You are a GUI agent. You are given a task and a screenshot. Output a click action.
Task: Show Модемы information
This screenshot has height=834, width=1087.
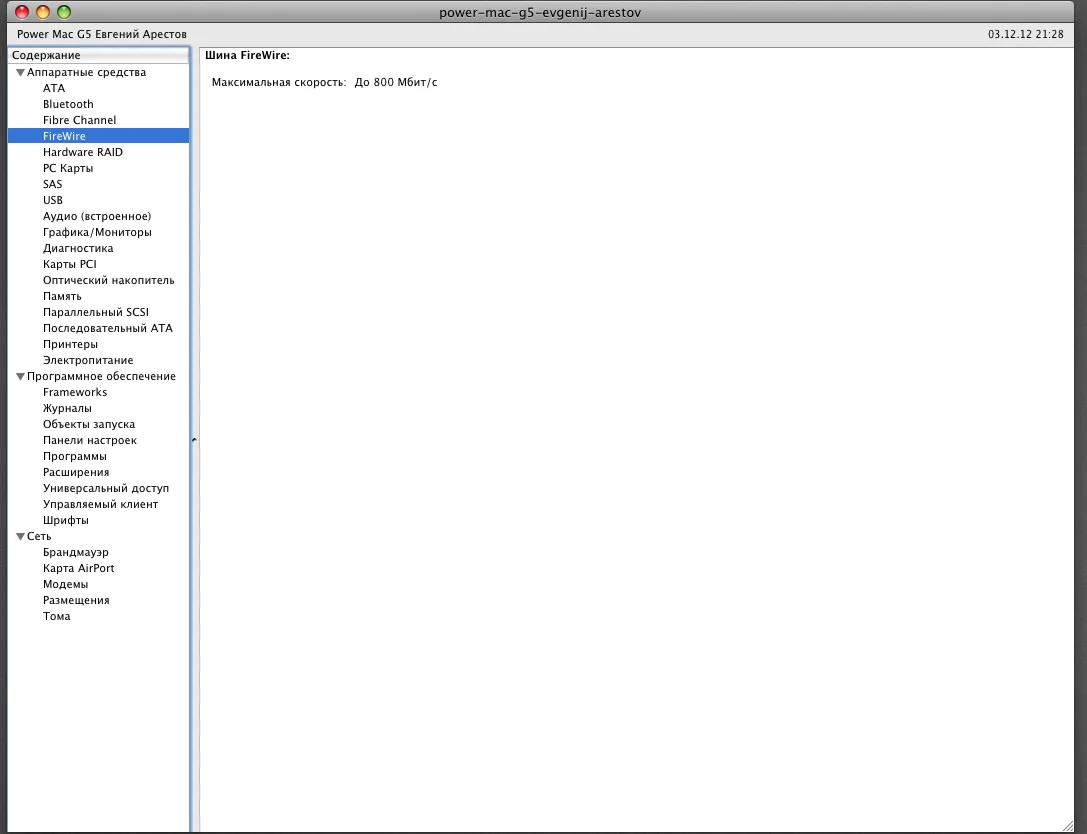tap(65, 584)
